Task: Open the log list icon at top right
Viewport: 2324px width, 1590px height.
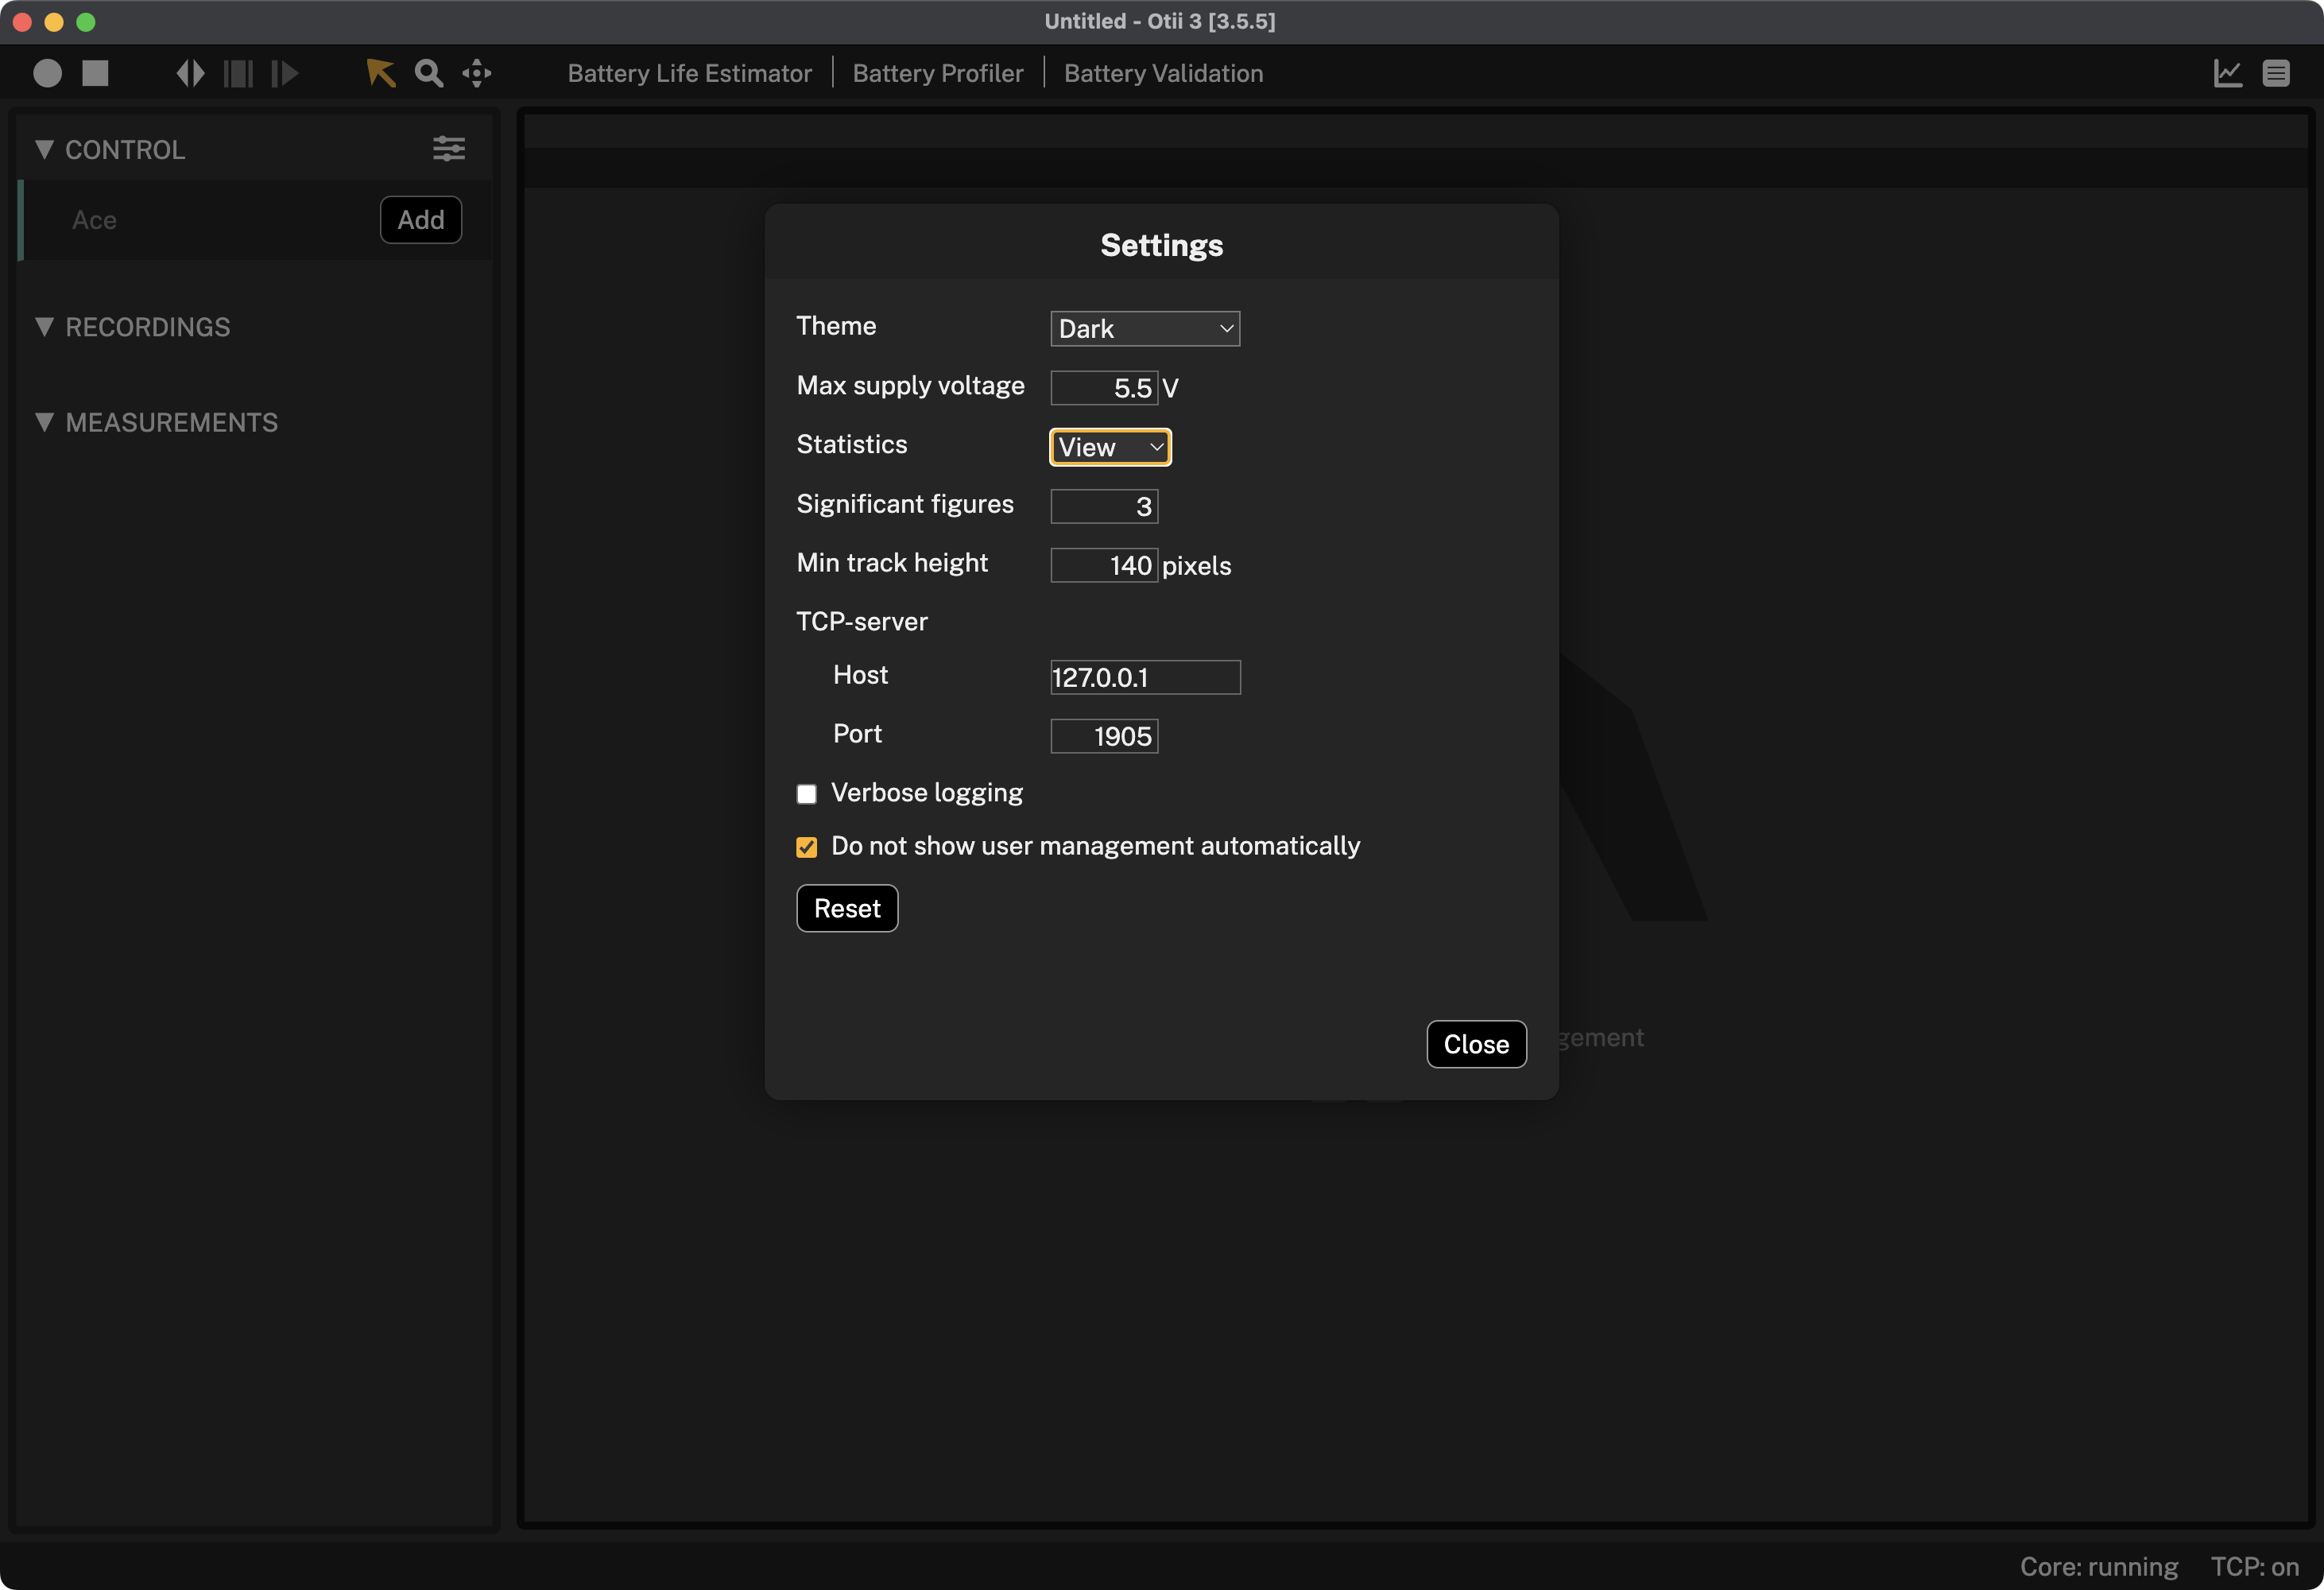Action: coord(2276,73)
